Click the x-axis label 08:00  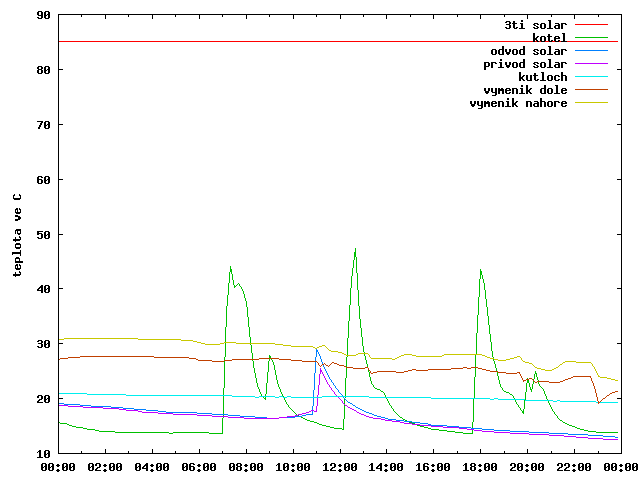point(246,467)
